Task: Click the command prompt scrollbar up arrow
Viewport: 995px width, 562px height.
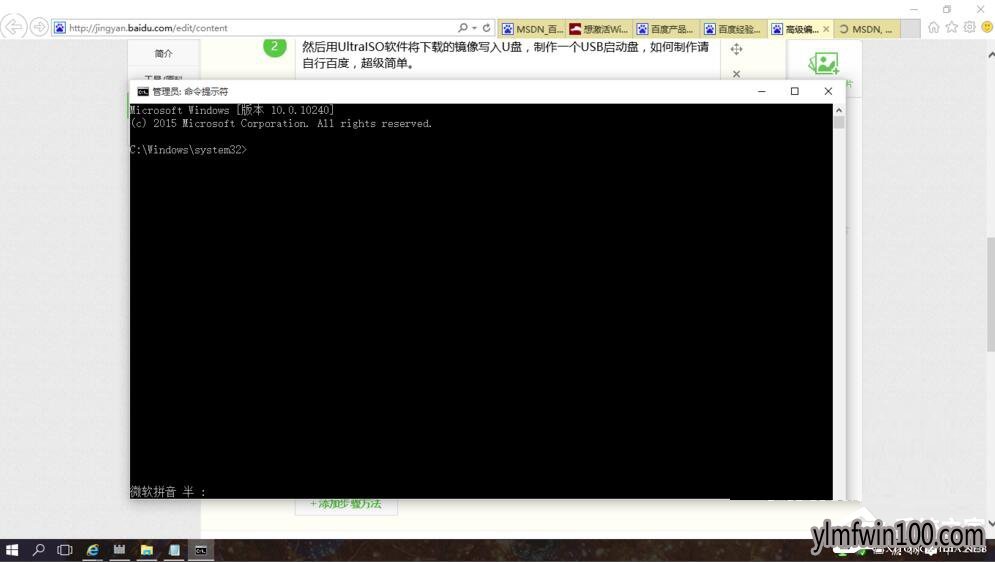Action: [x=839, y=110]
